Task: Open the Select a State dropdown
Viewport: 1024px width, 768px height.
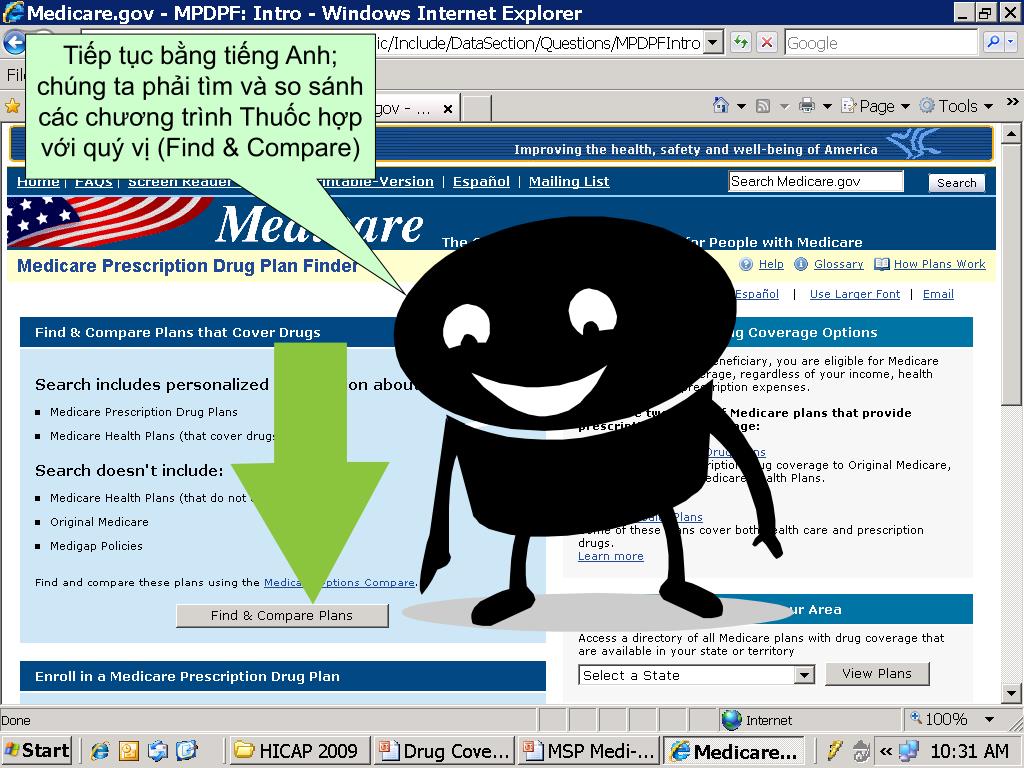Action: [x=696, y=675]
